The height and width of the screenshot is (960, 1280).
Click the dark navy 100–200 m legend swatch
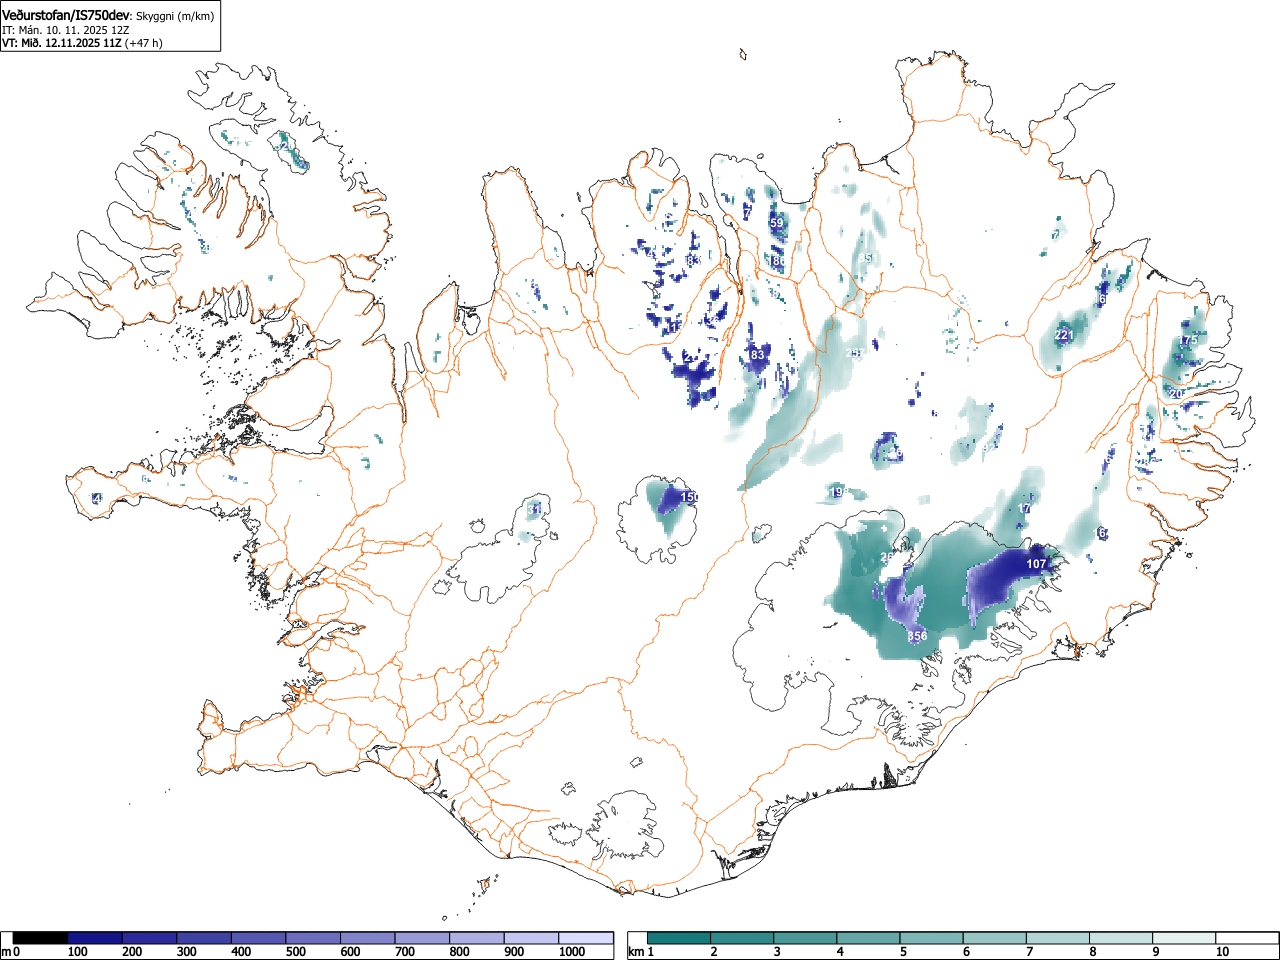[95, 938]
